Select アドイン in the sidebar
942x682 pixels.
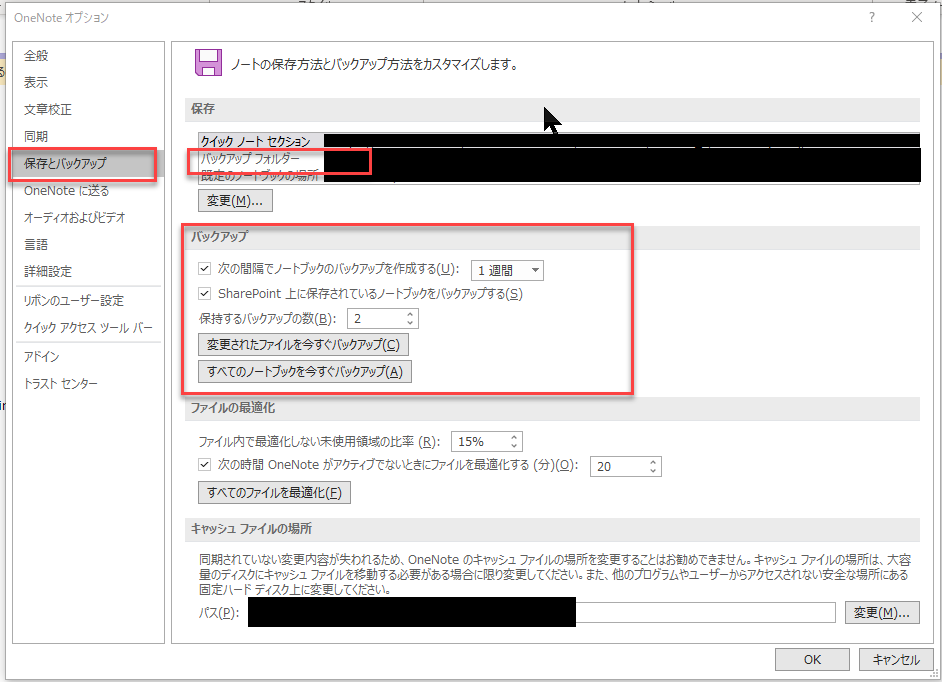[x=41, y=356]
